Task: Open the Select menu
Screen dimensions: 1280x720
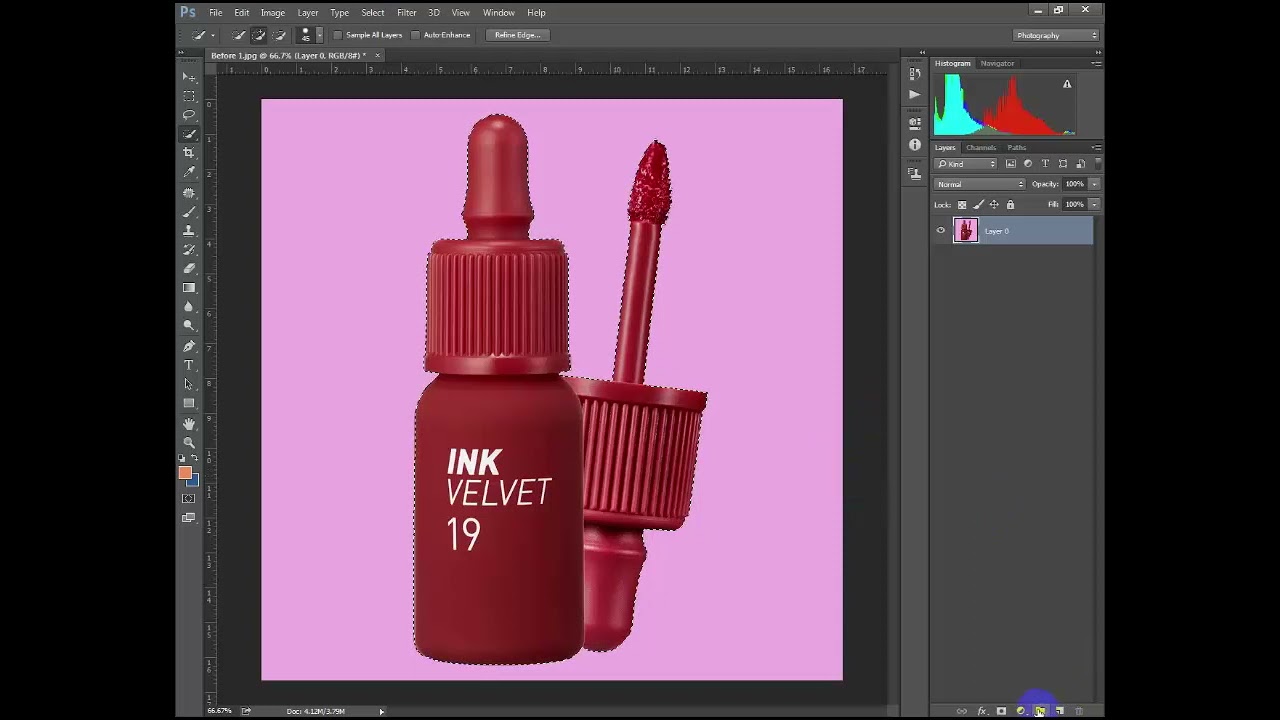Action: point(373,13)
